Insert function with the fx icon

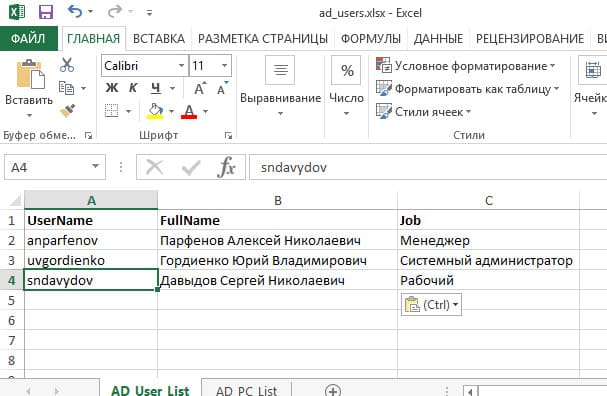(x=226, y=167)
